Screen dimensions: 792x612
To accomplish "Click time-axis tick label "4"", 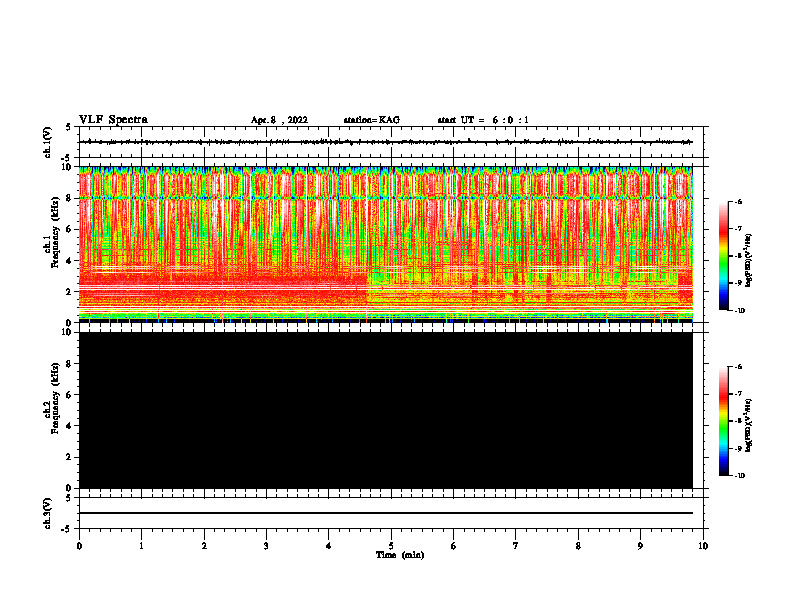I will coord(329,546).
